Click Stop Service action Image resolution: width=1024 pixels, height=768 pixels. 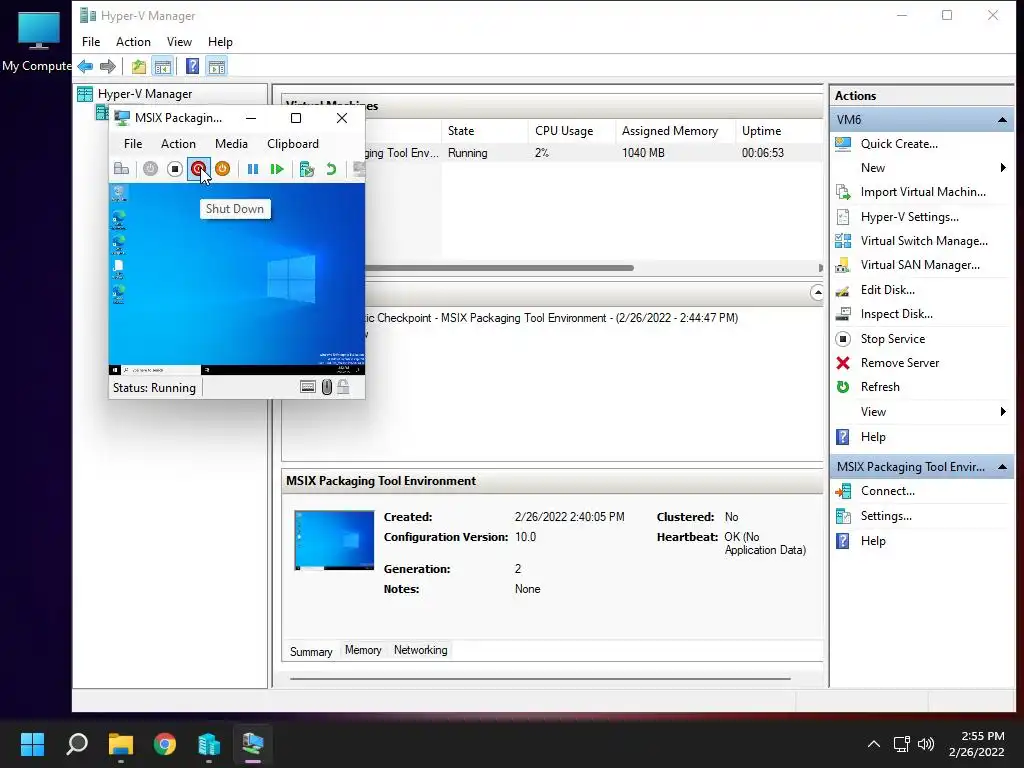click(x=893, y=339)
